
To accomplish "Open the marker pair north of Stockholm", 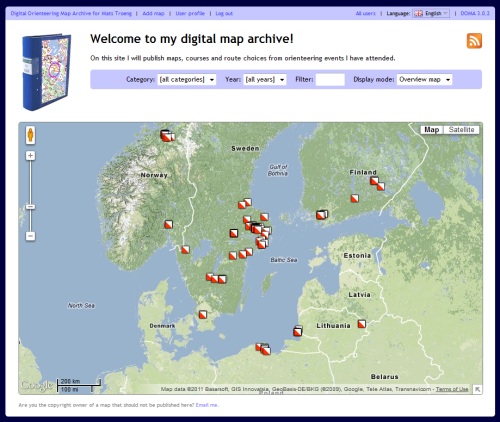I will pyautogui.click(x=245, y=203).
